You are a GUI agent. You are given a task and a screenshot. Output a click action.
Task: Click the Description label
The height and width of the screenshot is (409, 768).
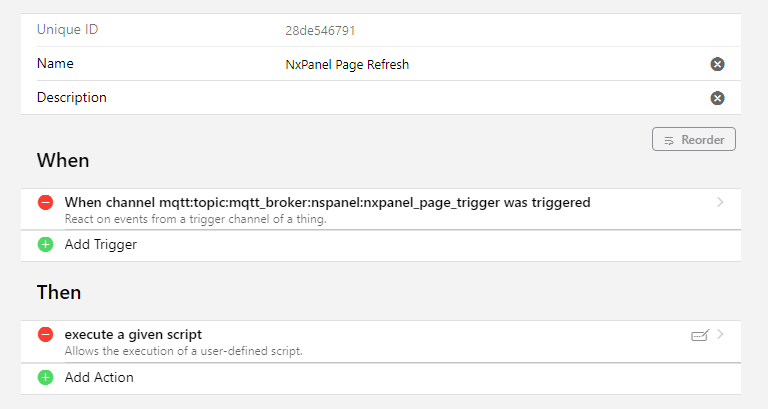point(72,98)
